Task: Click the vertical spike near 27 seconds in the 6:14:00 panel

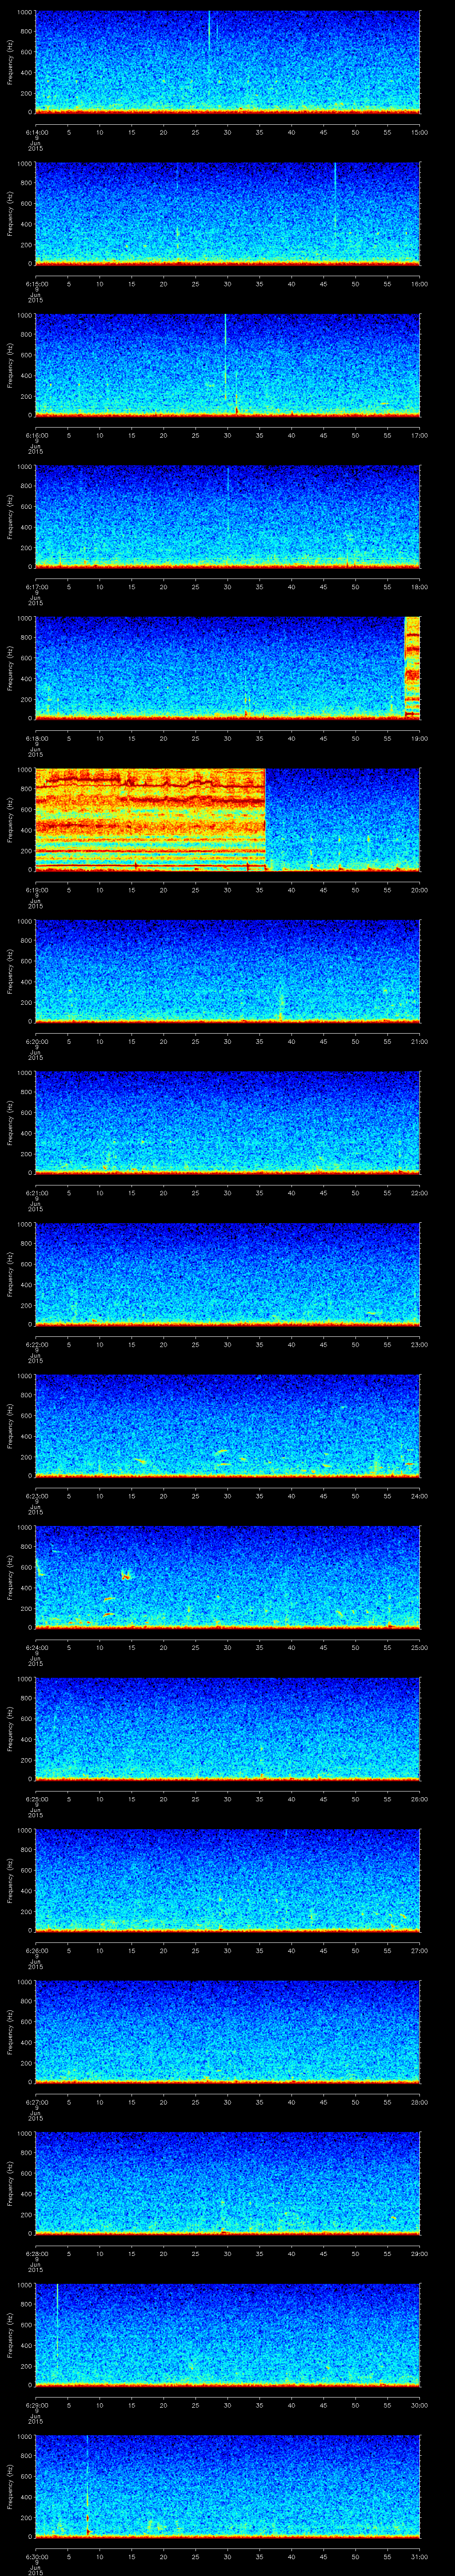Action: coord(209,30)
